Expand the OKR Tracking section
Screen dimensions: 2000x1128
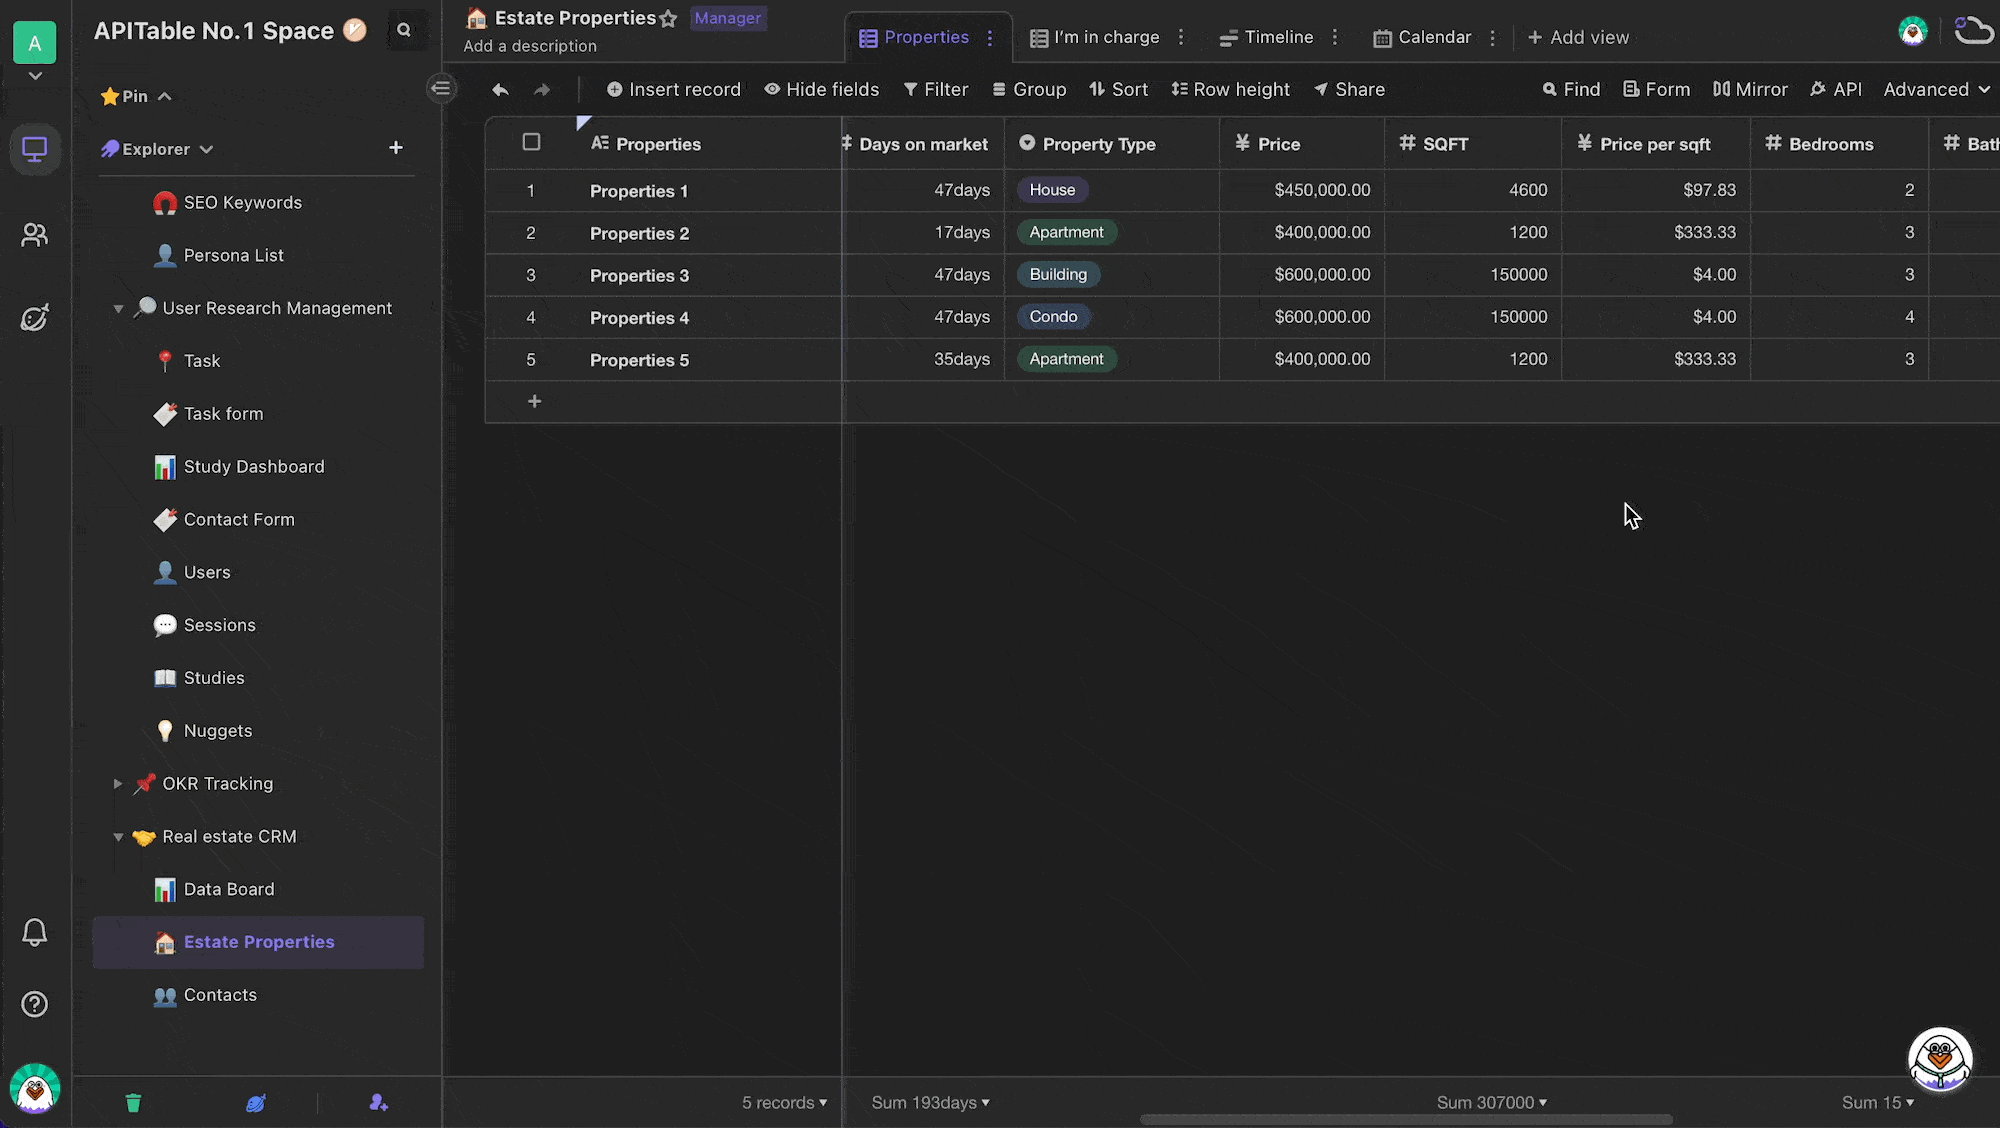(117, 783)
